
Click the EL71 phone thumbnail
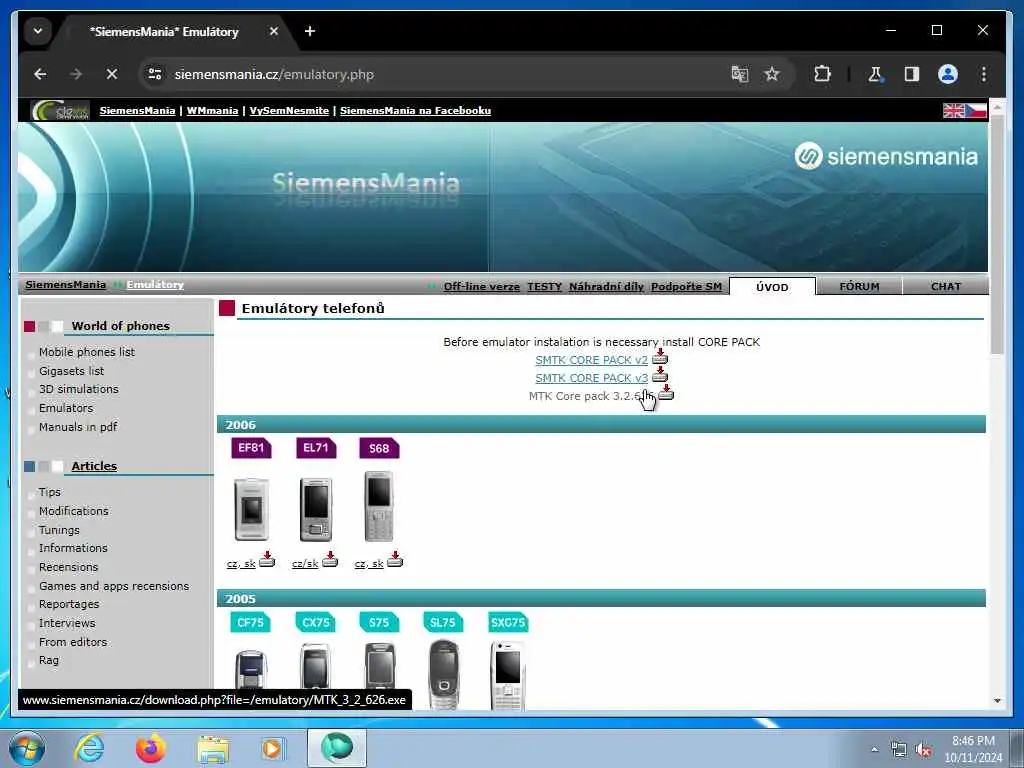point(316,509)
